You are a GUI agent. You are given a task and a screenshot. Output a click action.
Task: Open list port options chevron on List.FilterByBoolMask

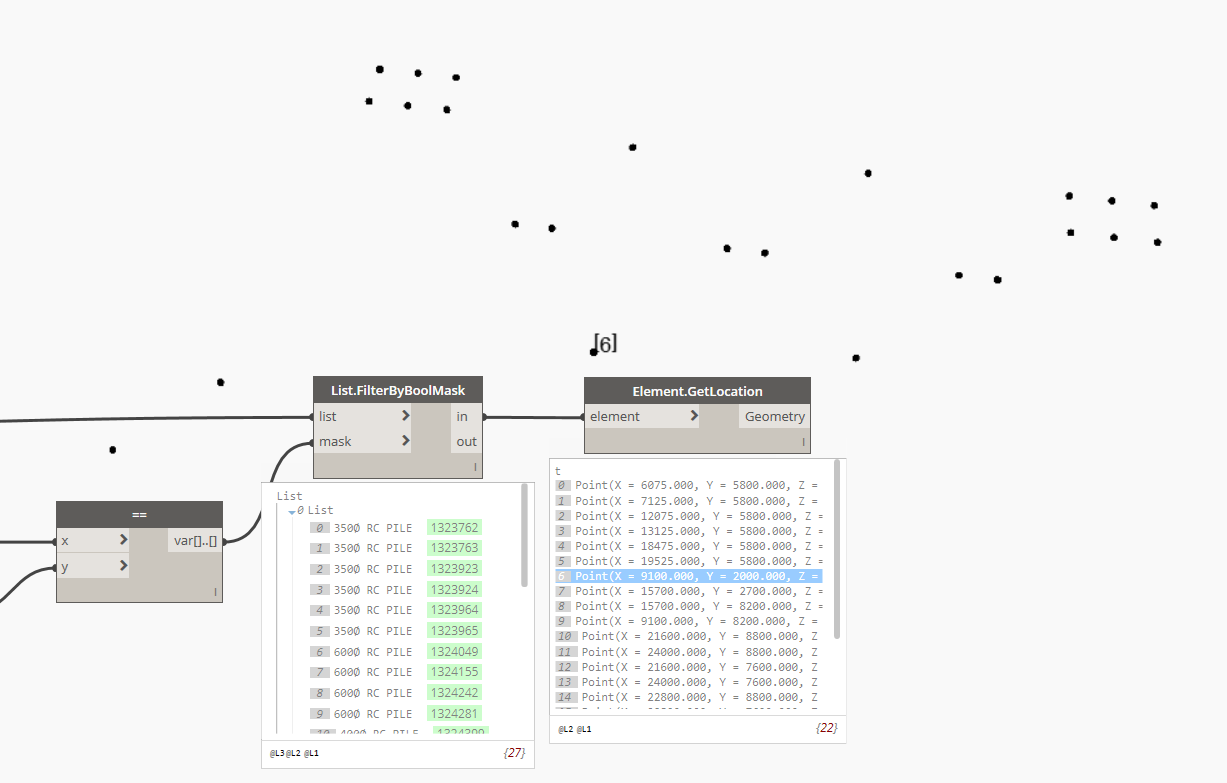(x=405, y=416)
